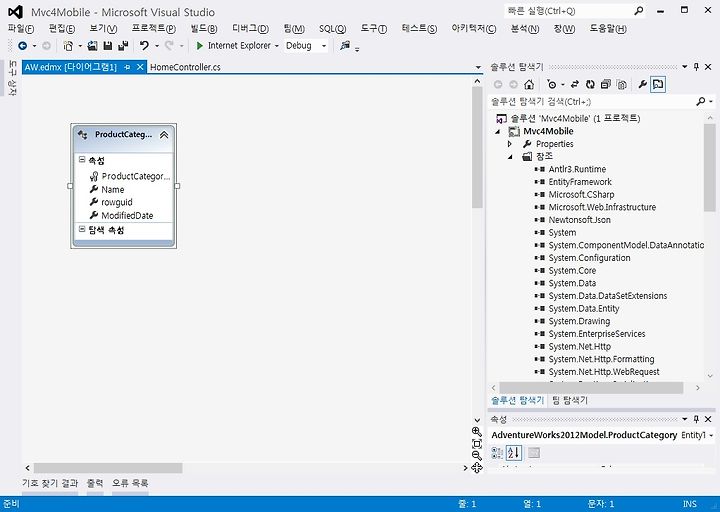Image resolution: width=720 pixels, height=512 pixels.
Task: Open Internet Explorer browser dropdown arrow
Action: point(276,46)
